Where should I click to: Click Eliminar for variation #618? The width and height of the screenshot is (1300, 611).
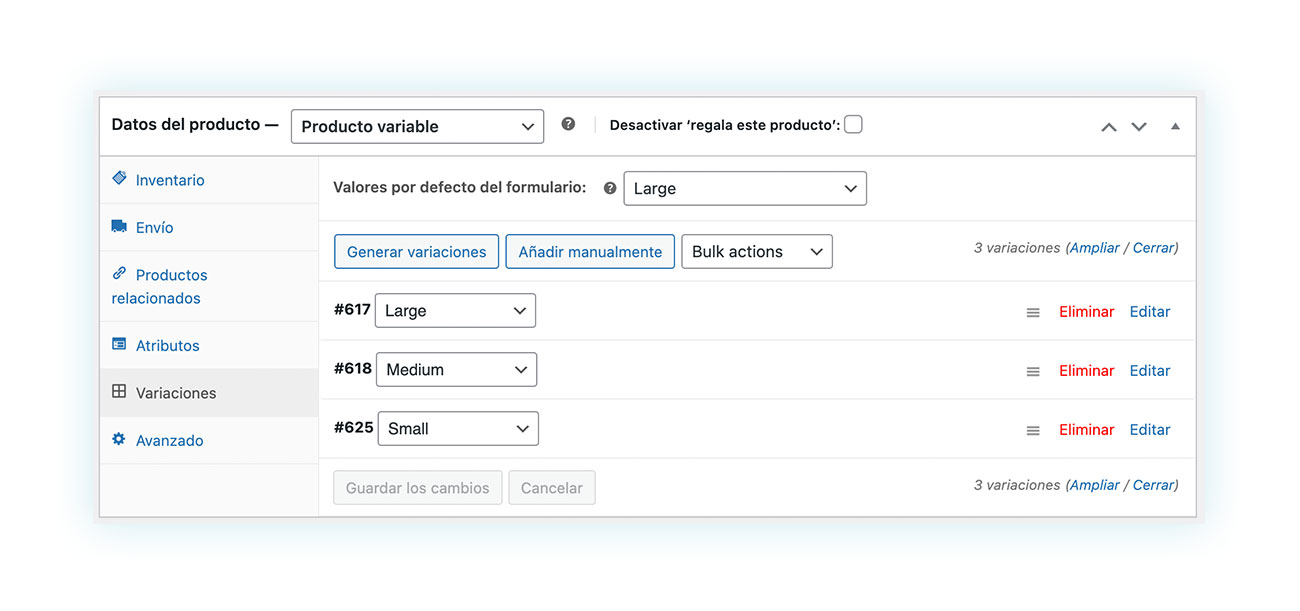coord(1086,370)
